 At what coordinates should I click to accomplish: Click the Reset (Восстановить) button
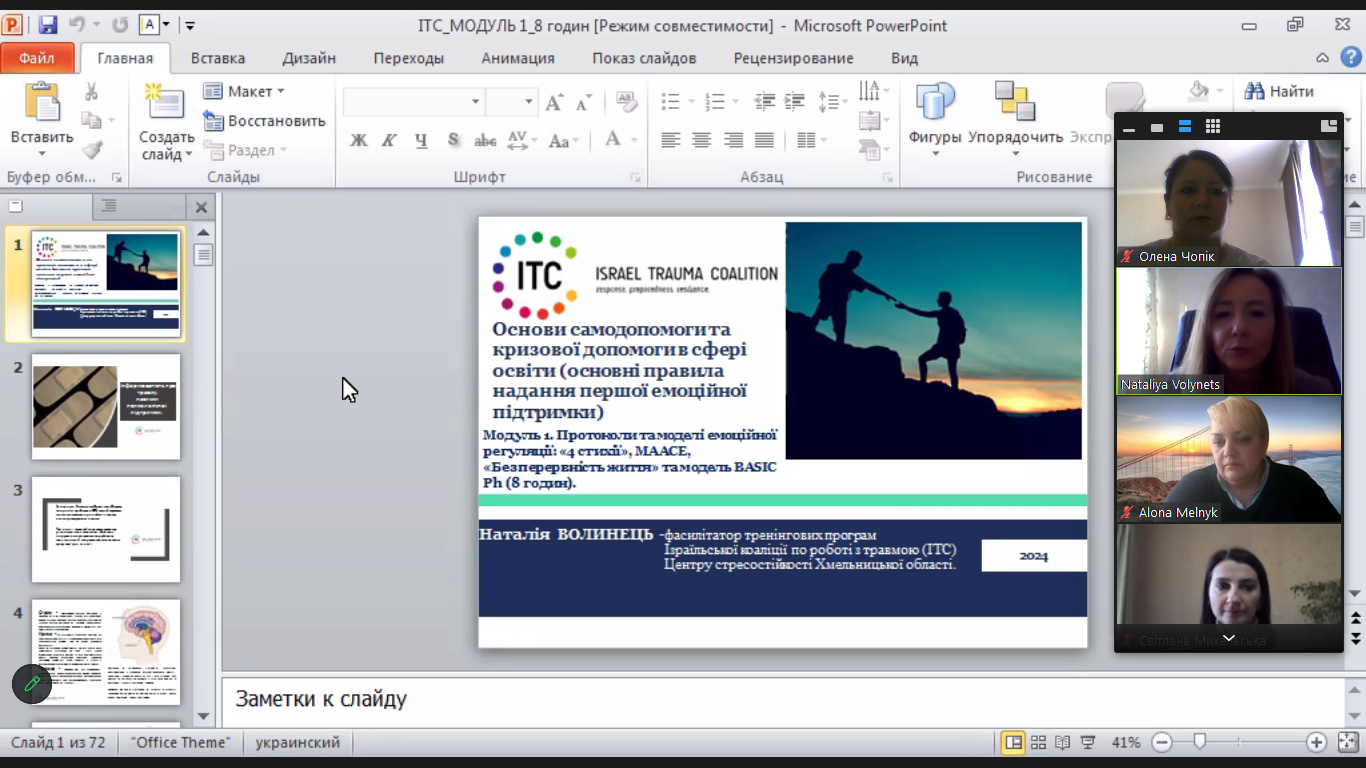(265, 121)
